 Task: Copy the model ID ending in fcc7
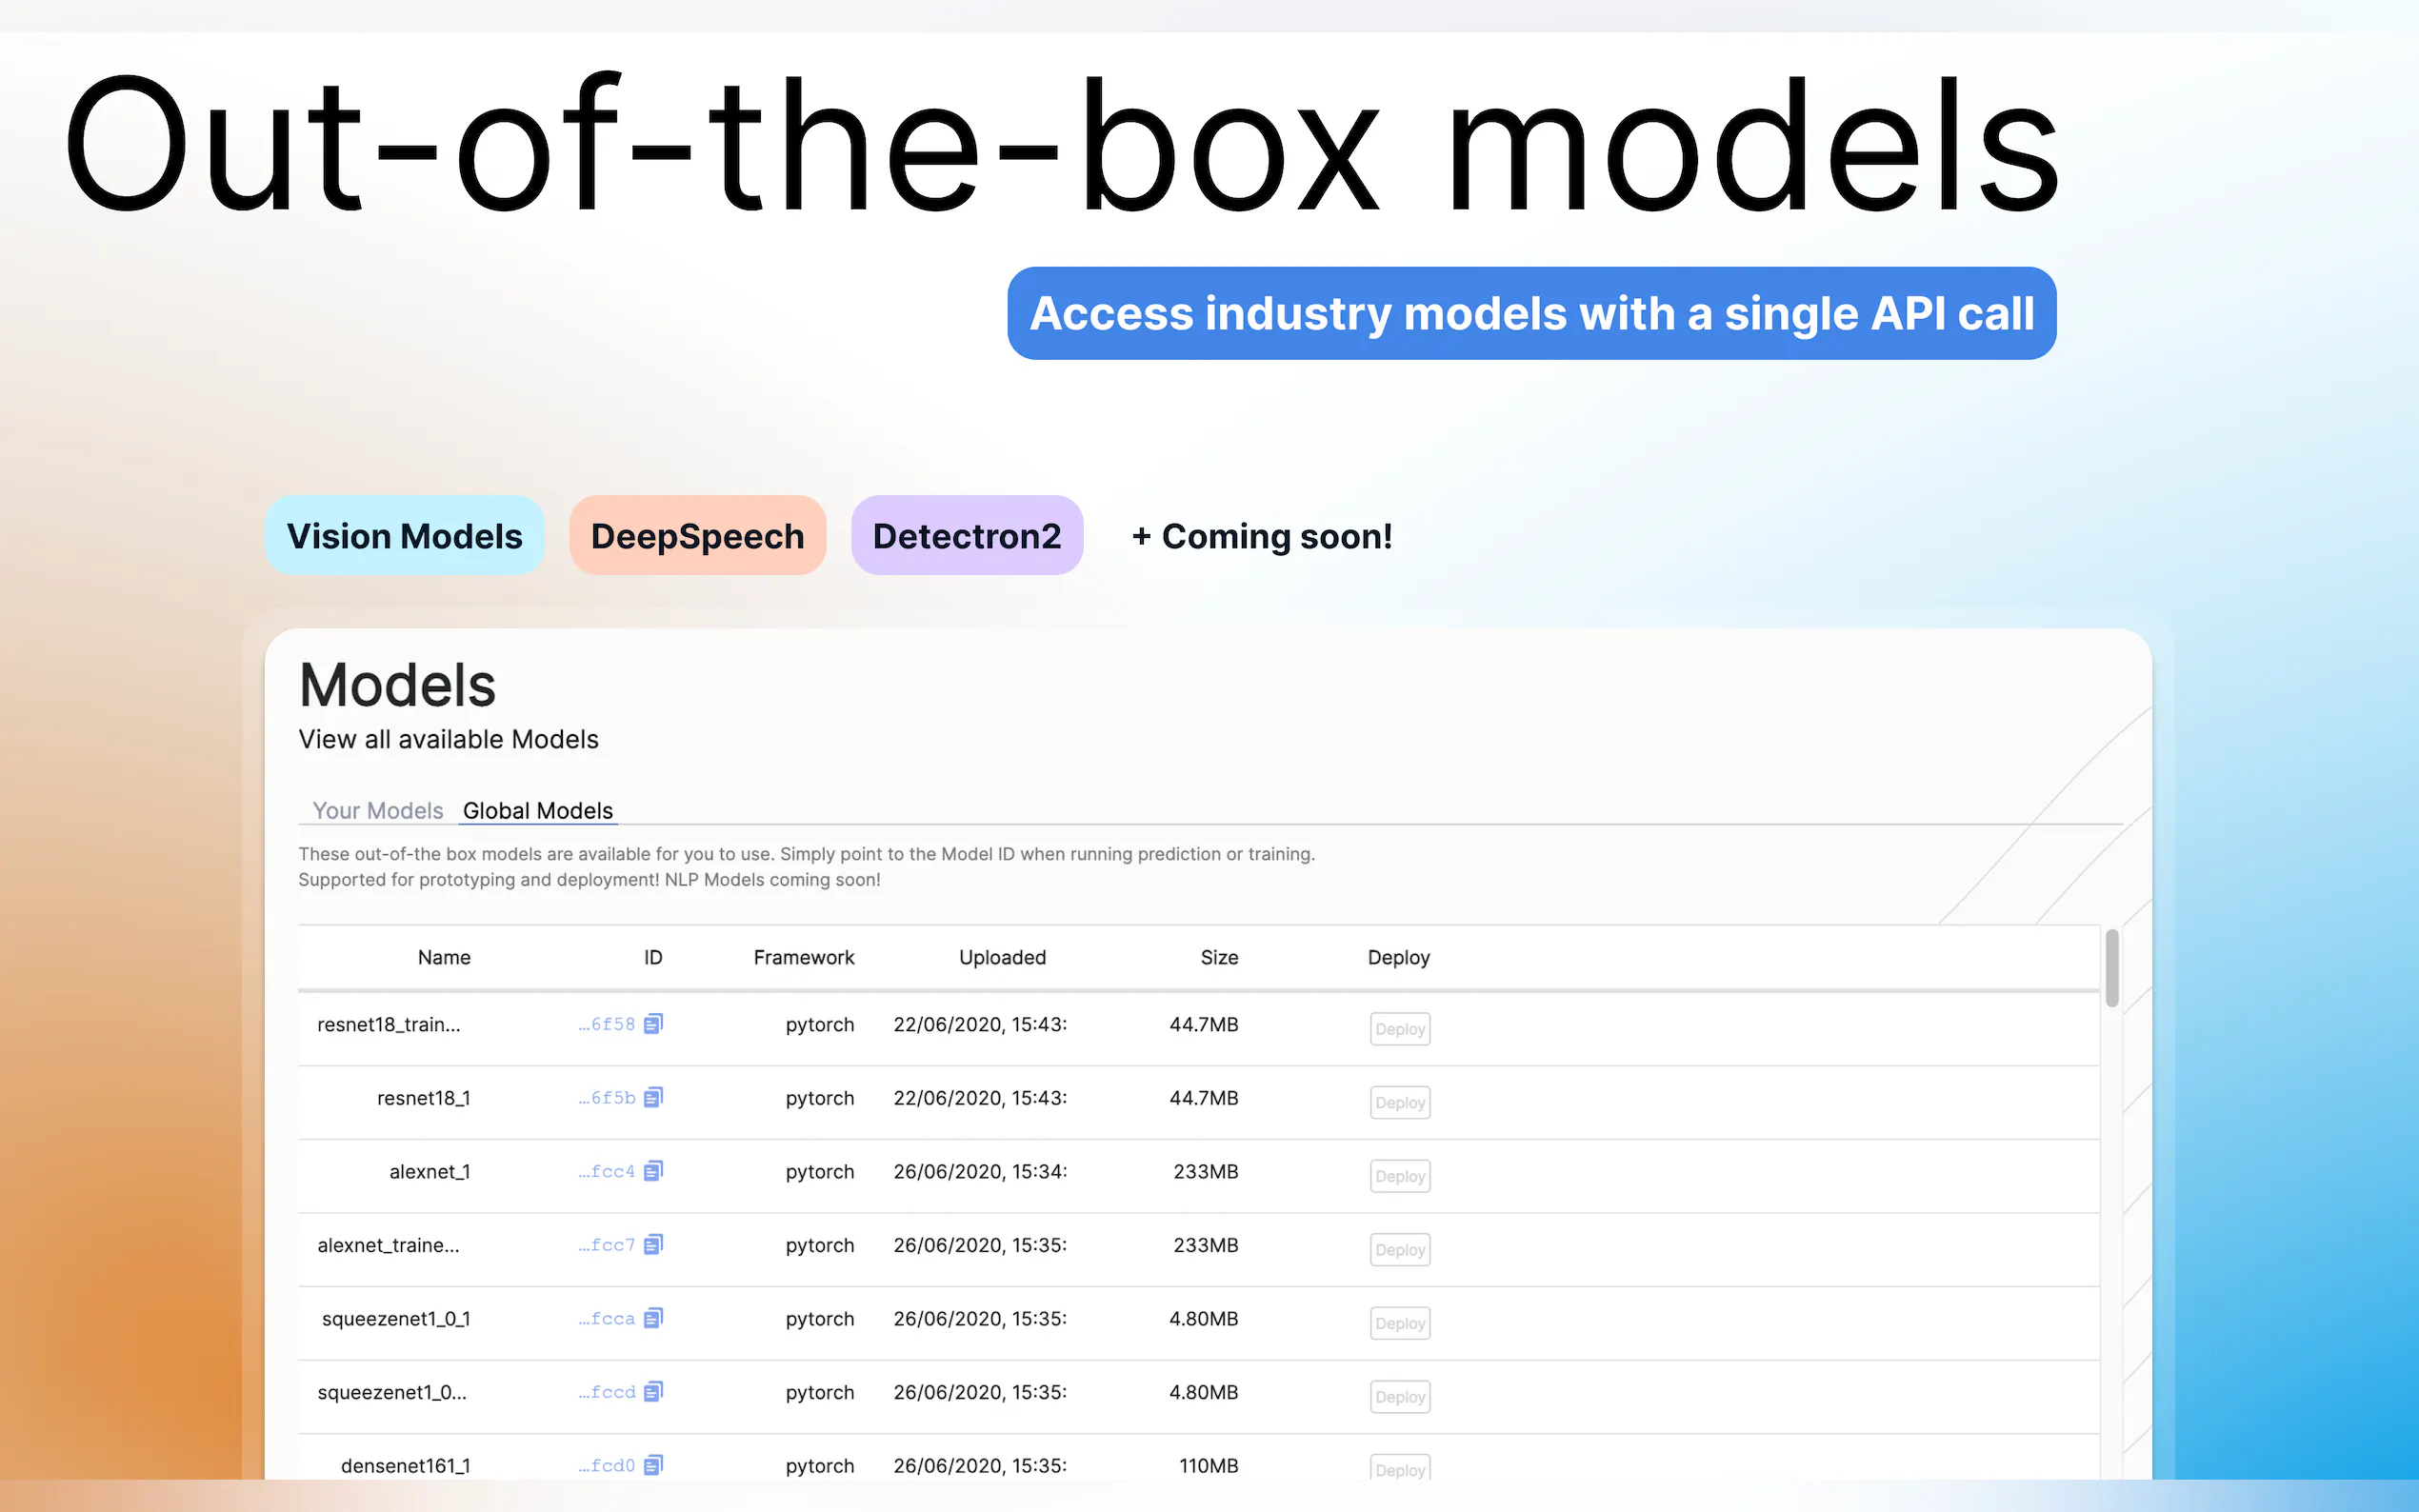653,1244
